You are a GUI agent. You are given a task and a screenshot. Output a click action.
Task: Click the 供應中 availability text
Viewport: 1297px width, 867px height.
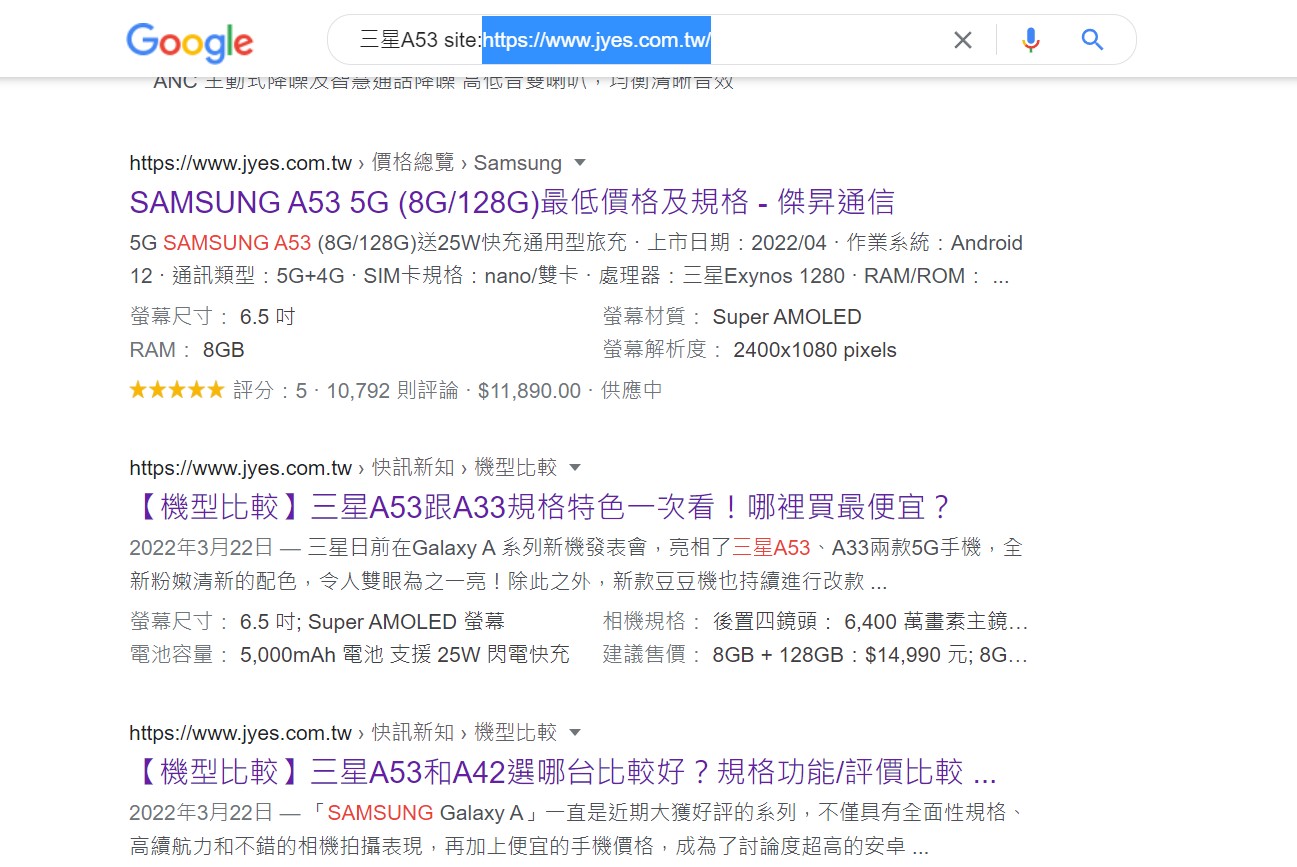[632, 391]
